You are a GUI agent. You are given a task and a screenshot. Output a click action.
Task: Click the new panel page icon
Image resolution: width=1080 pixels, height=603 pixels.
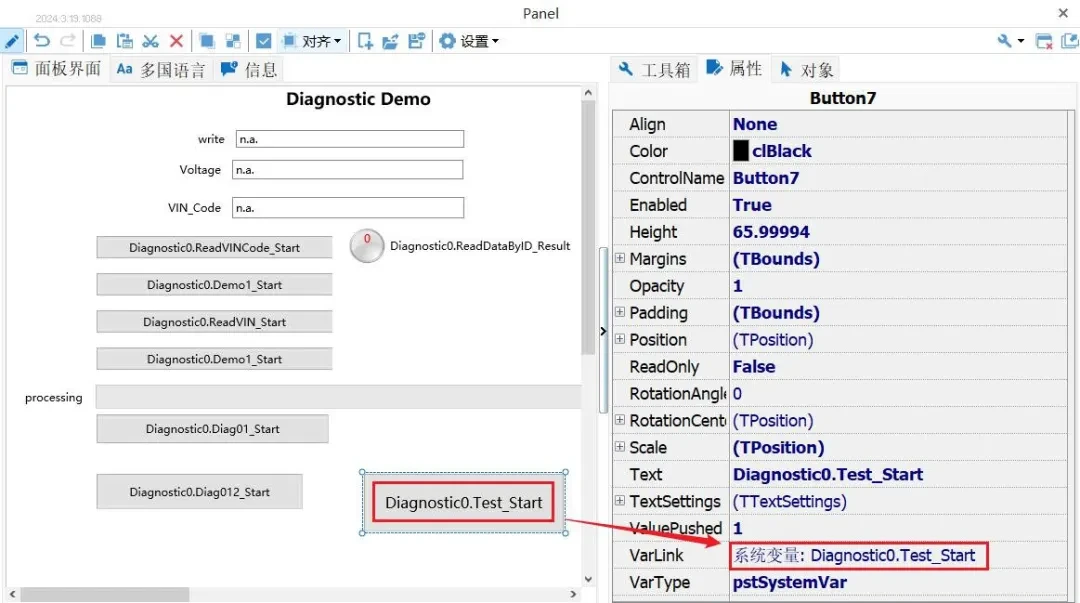pos(365,41)
